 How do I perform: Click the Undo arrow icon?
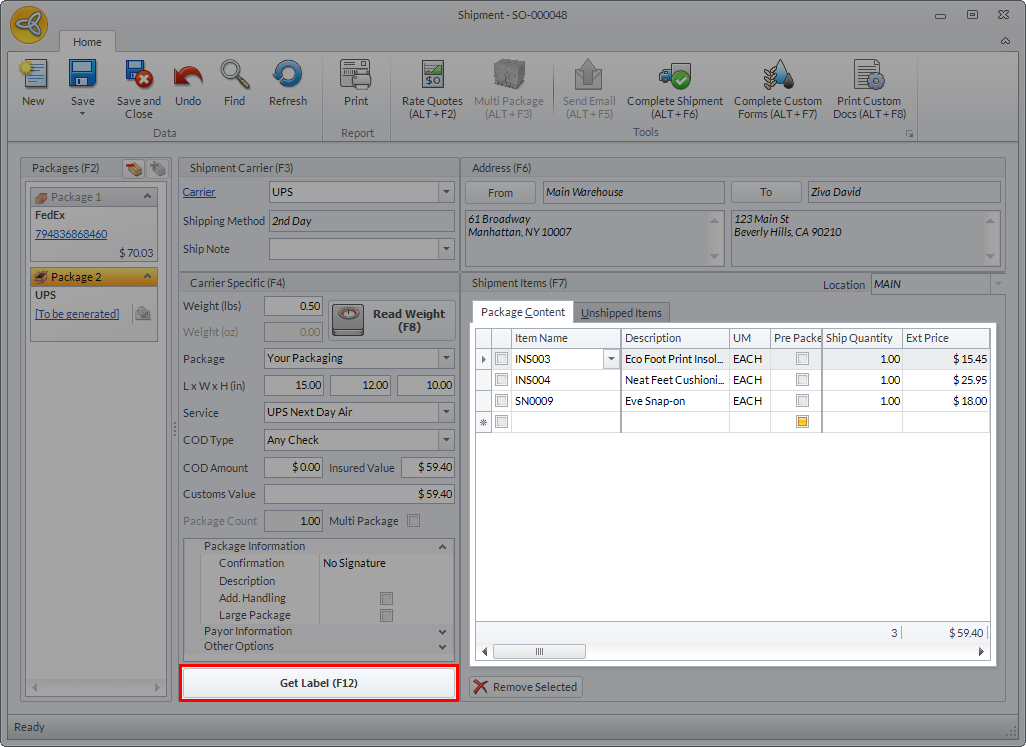[x=188, y=75]
